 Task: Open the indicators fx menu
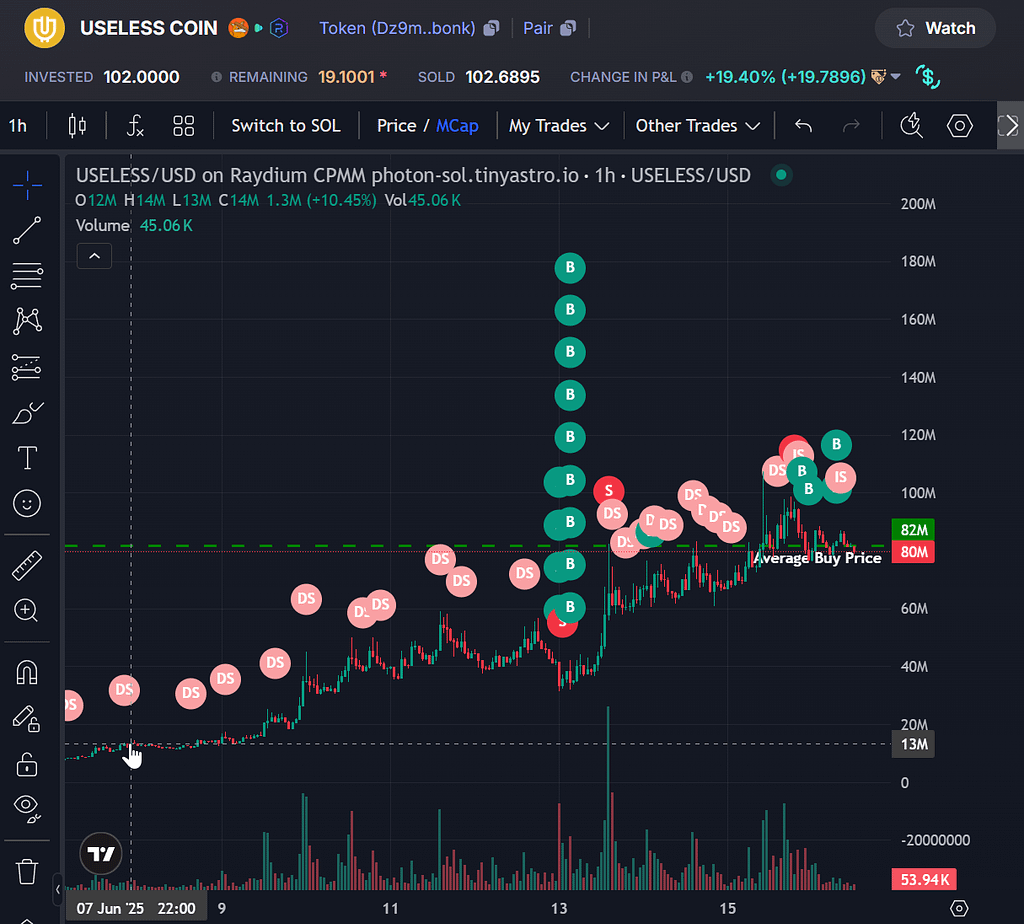pyautogui.click(x=135, y=126)
